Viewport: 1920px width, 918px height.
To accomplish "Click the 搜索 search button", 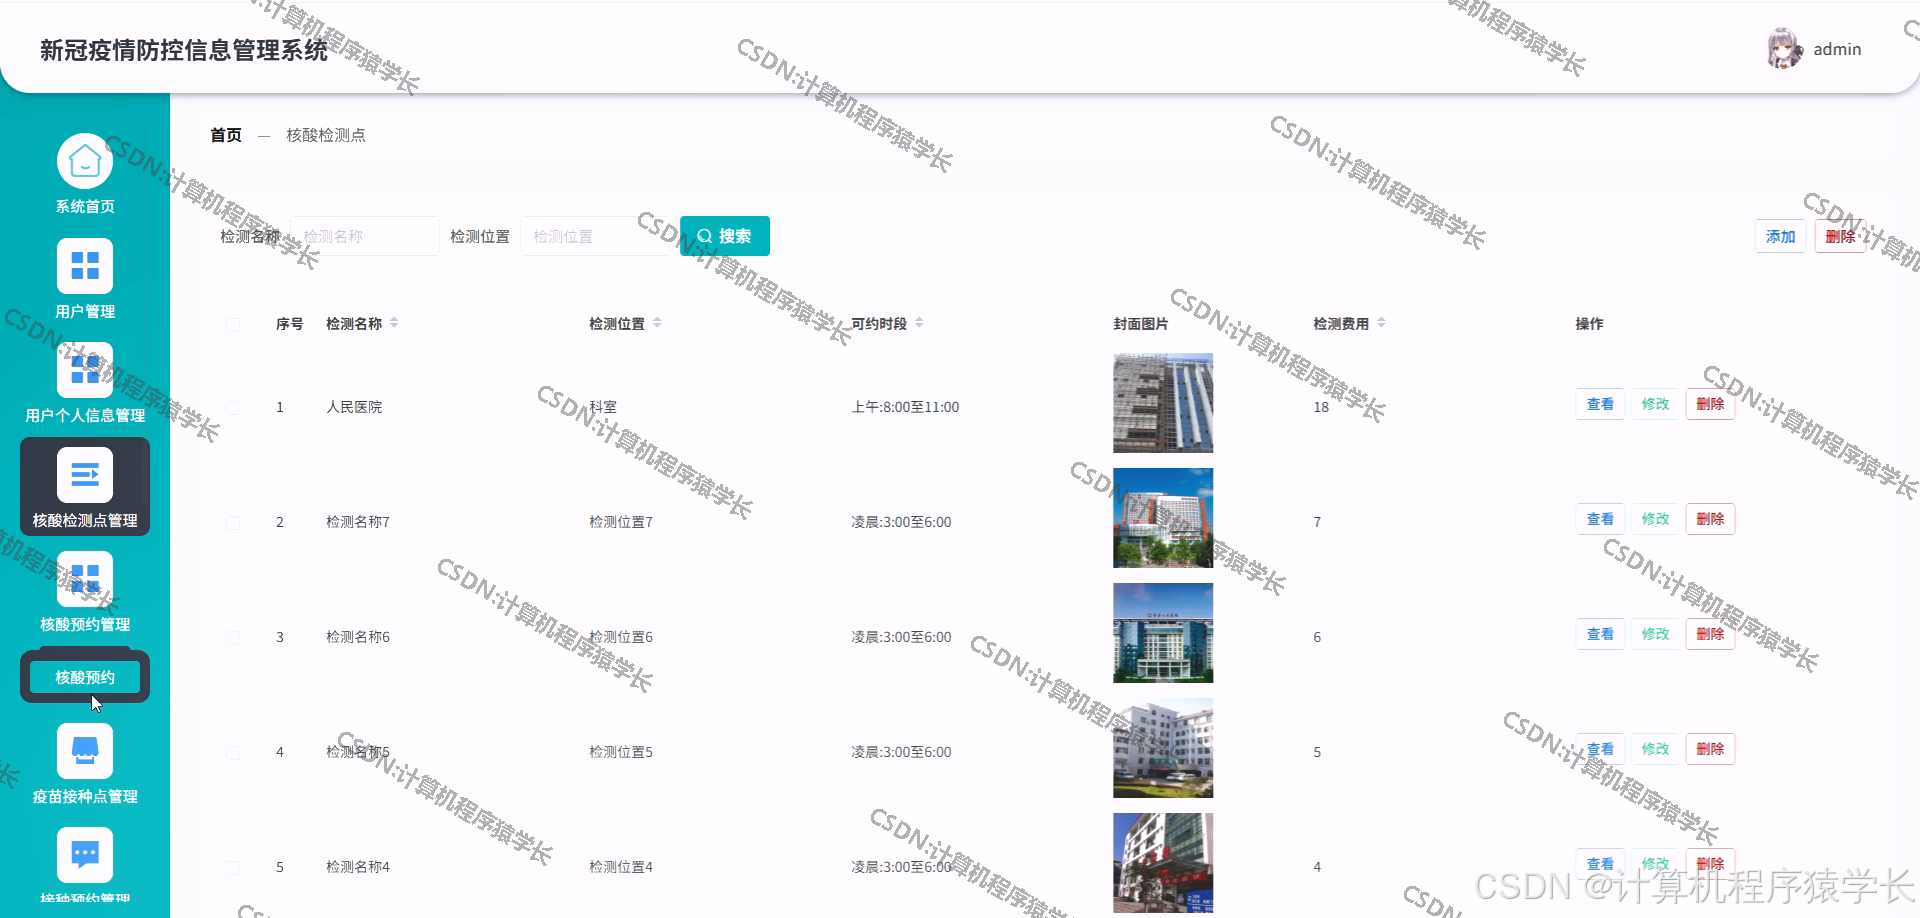I will 725,236.
